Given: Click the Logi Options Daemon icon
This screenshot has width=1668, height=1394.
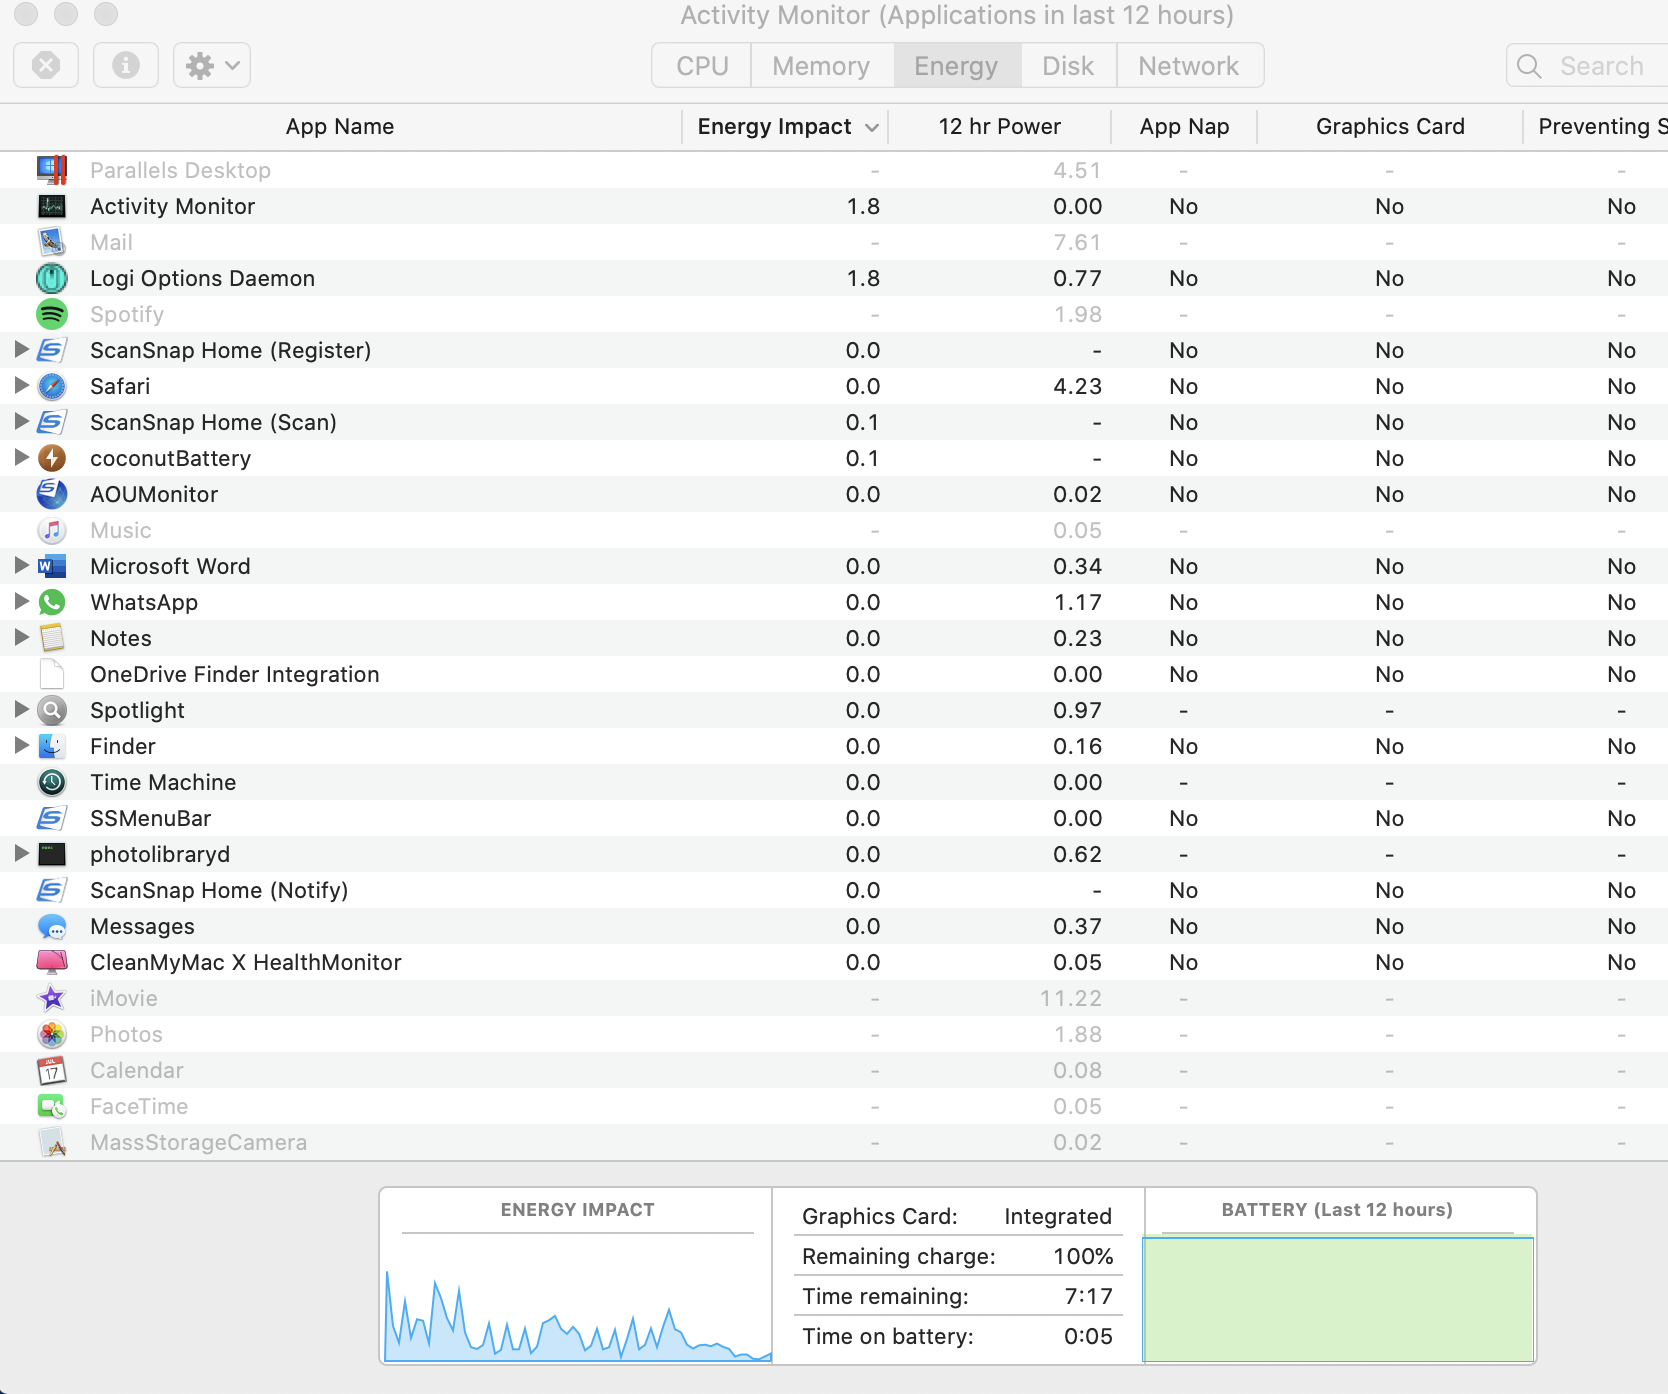Looking at the screenshot, I should click(x=52, y=278).
